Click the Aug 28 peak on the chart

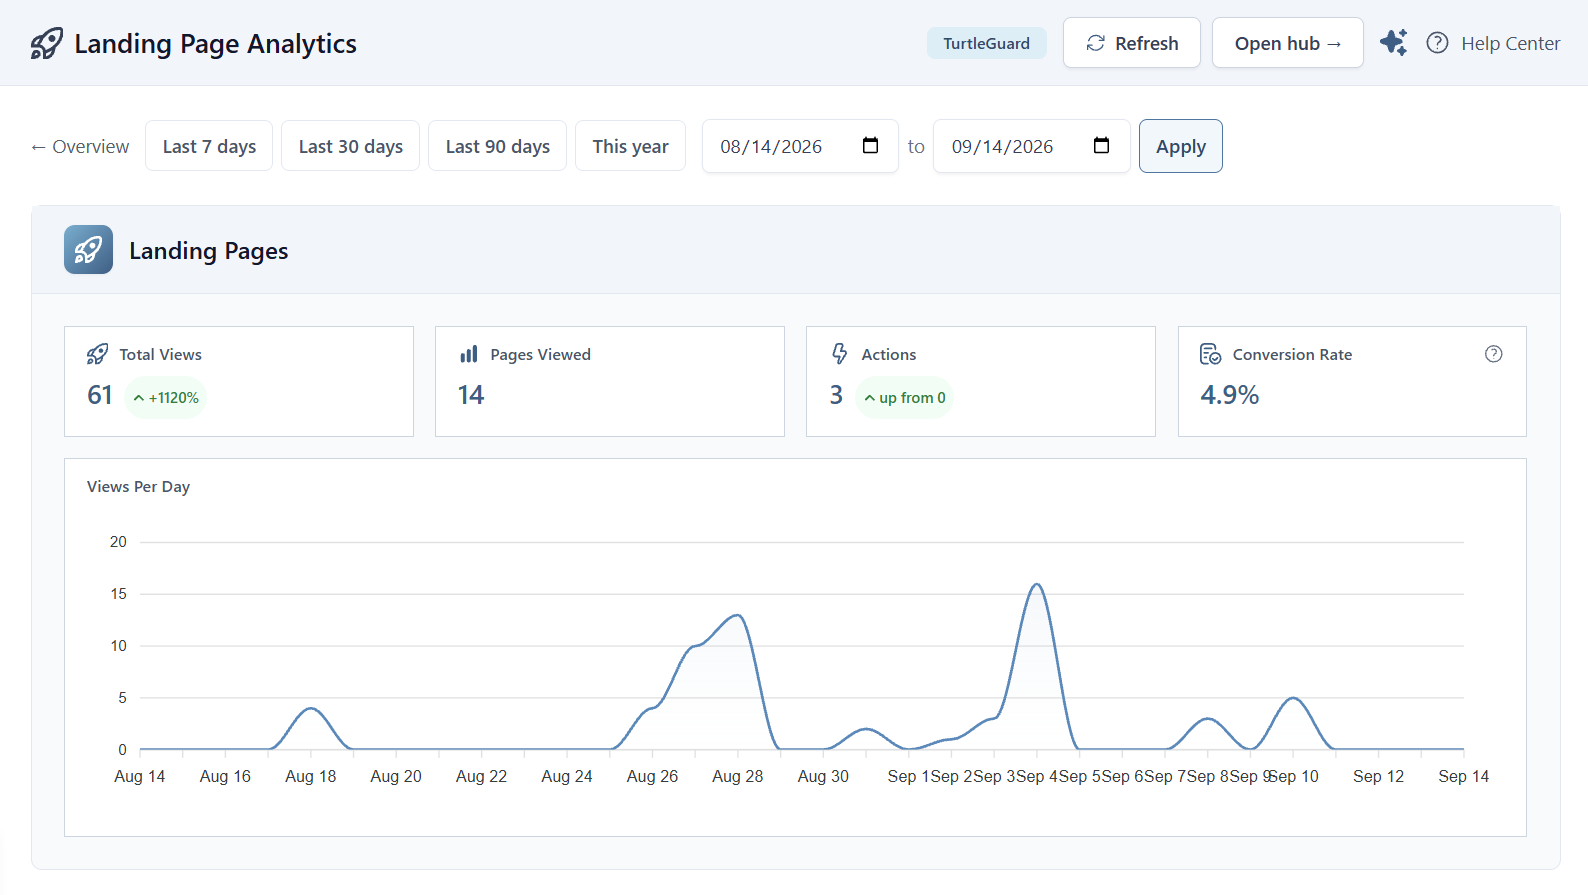pyautogui.click(x=738, y=615)
